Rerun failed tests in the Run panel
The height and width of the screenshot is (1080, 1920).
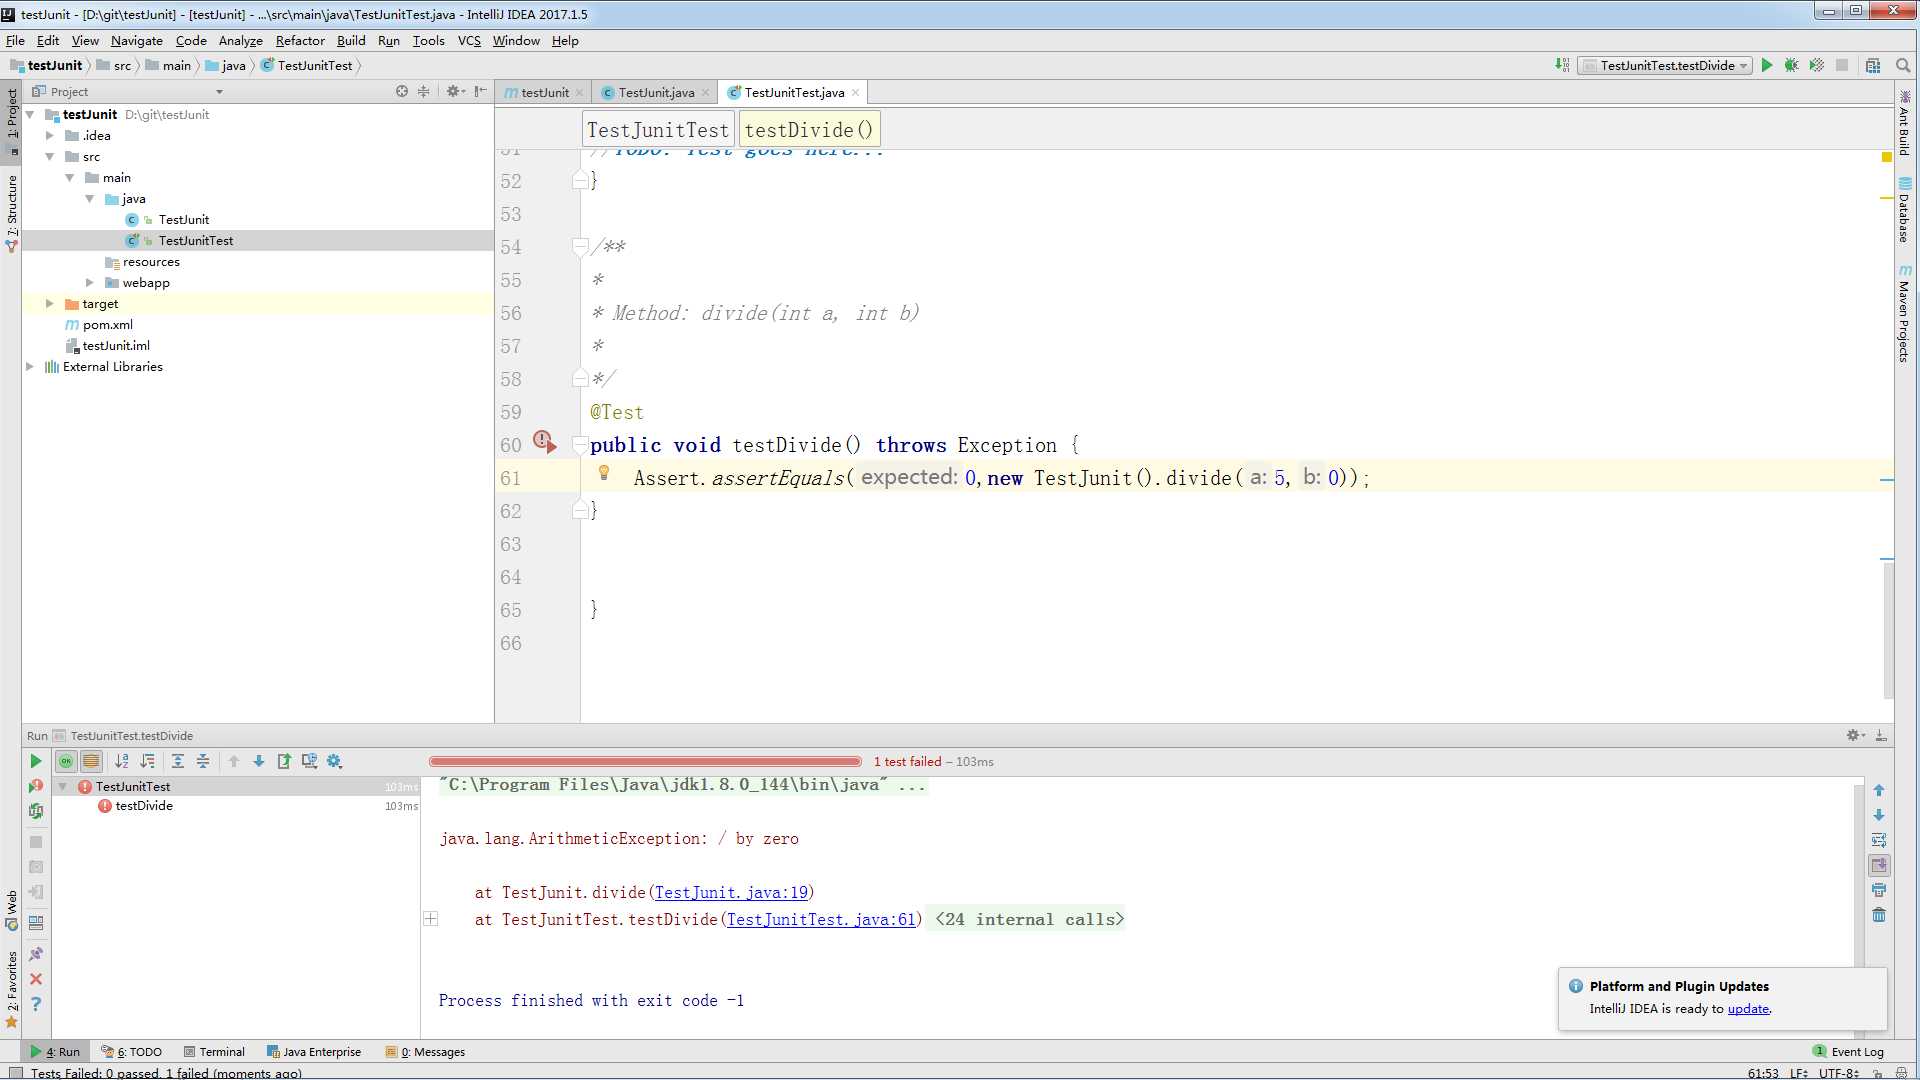(36, 787)
